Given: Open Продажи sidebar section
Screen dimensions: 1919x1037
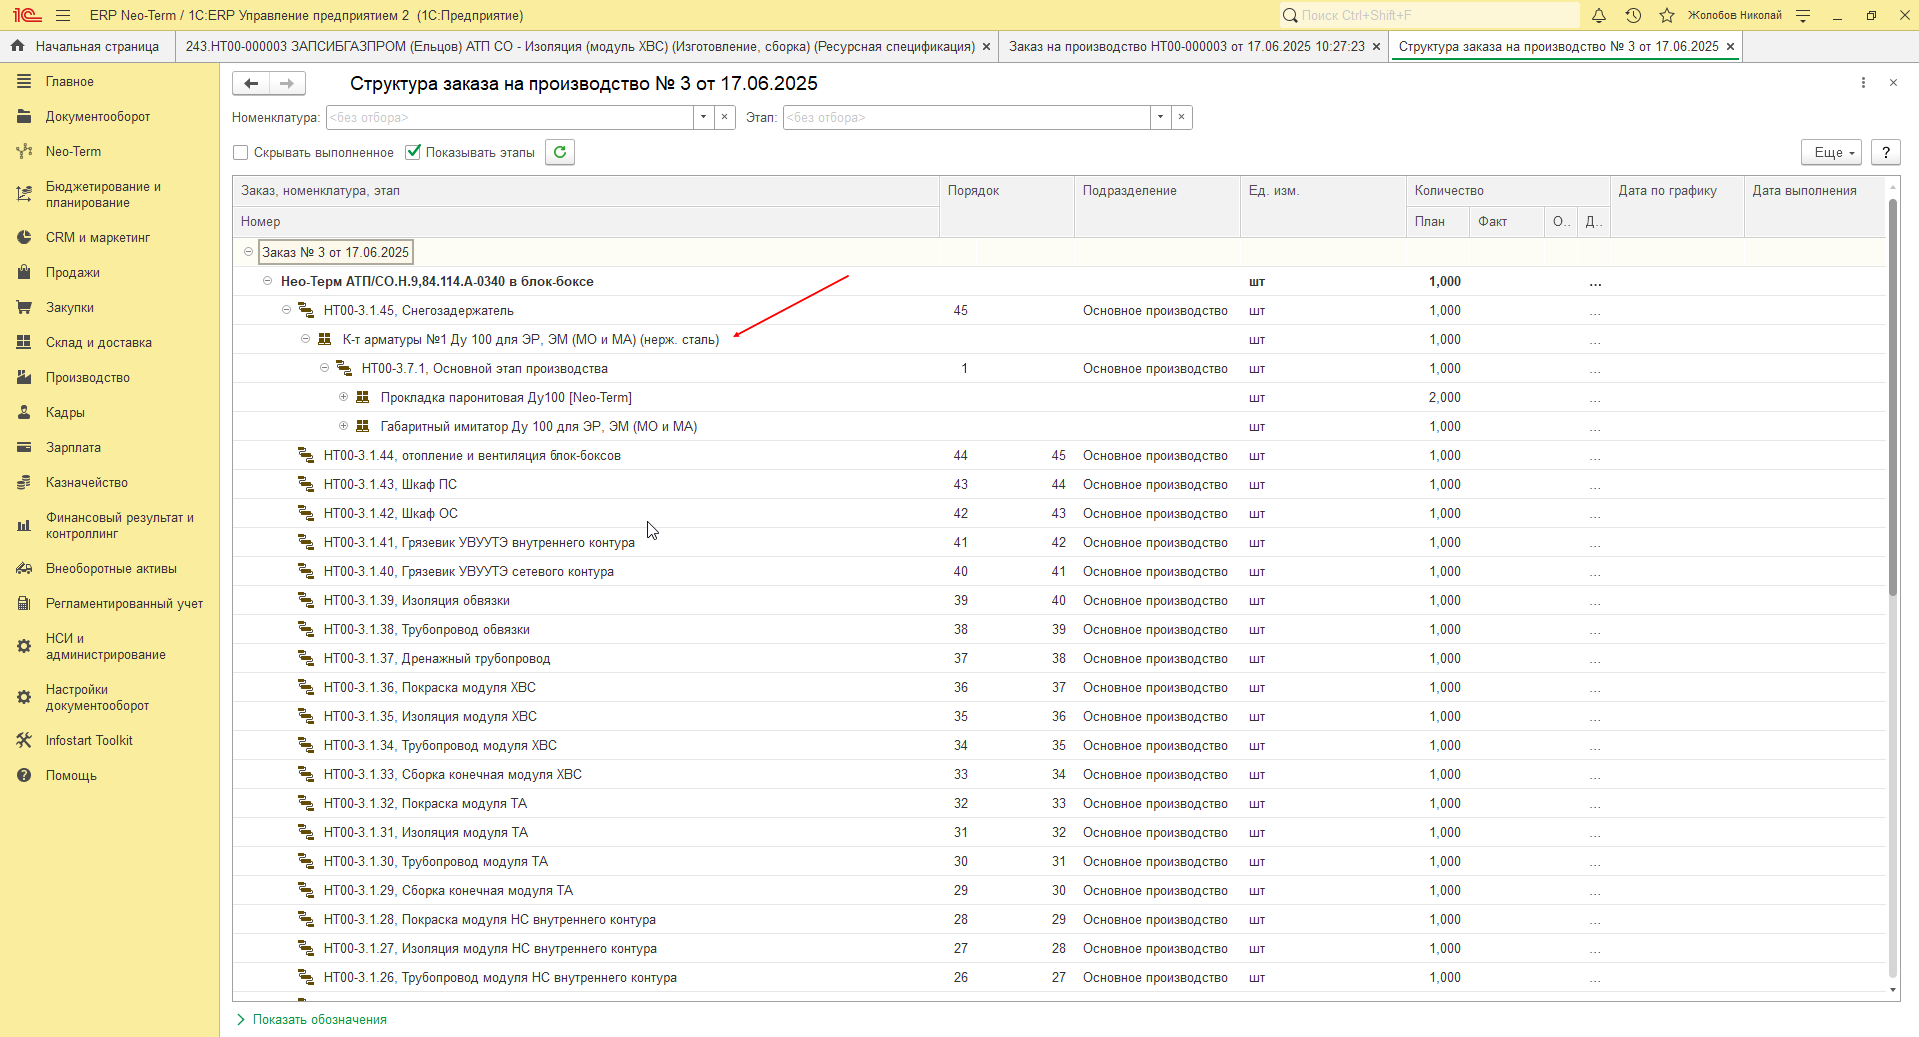Looking at the screenshot, I should point(72,273).
